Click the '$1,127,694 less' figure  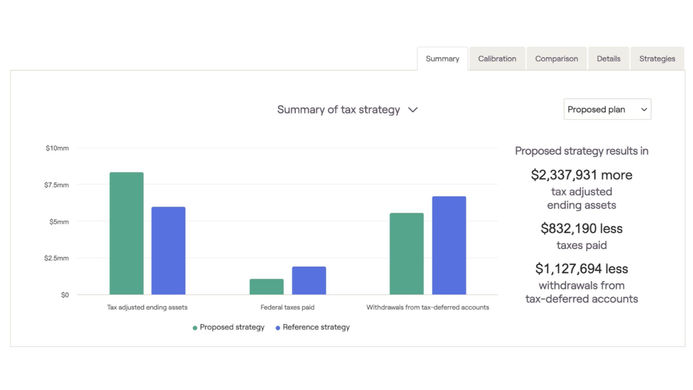click(582, 269)
